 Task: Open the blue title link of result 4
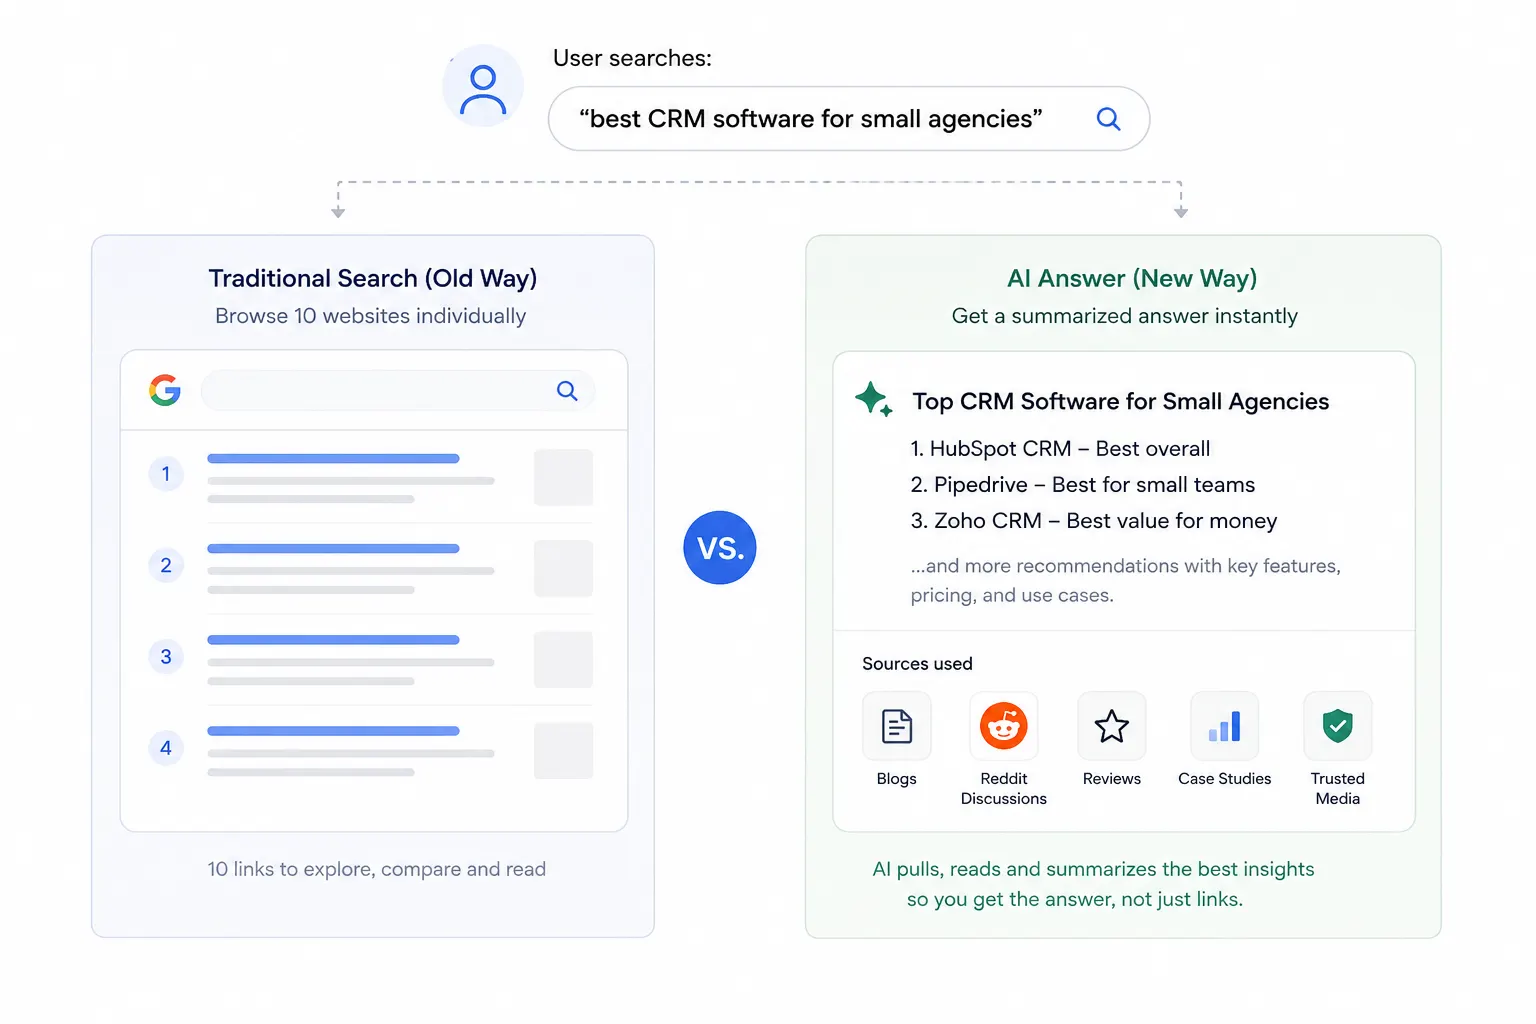pos(333,731)
